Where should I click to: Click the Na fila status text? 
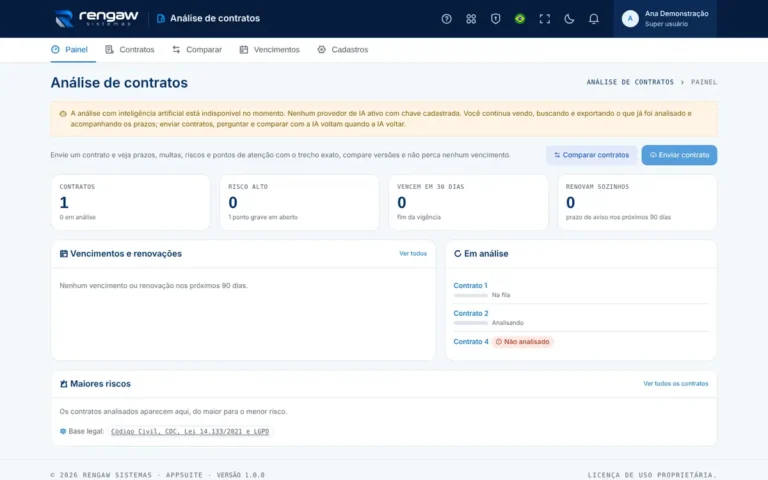coord(501,295)
